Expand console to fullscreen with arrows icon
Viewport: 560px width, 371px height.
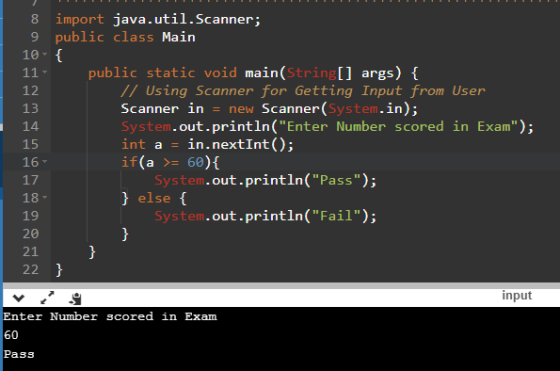47,298
